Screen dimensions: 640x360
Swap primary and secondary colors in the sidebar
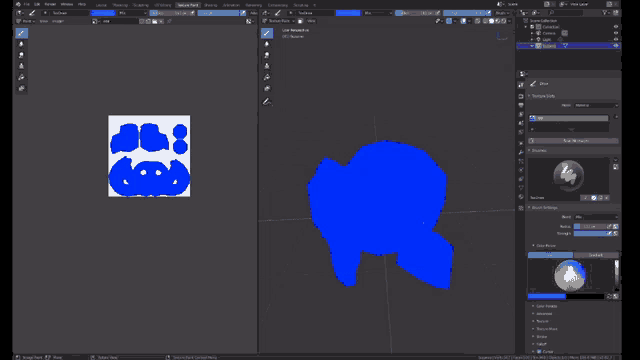[x=609, y=296]
